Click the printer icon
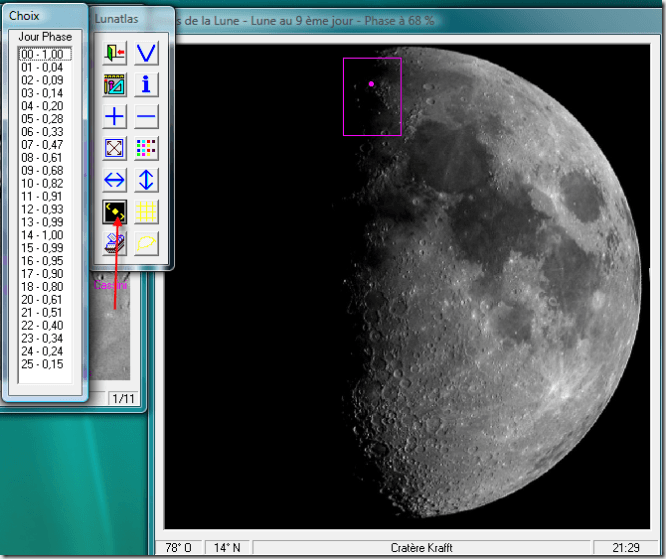 [x=115, y=242]
